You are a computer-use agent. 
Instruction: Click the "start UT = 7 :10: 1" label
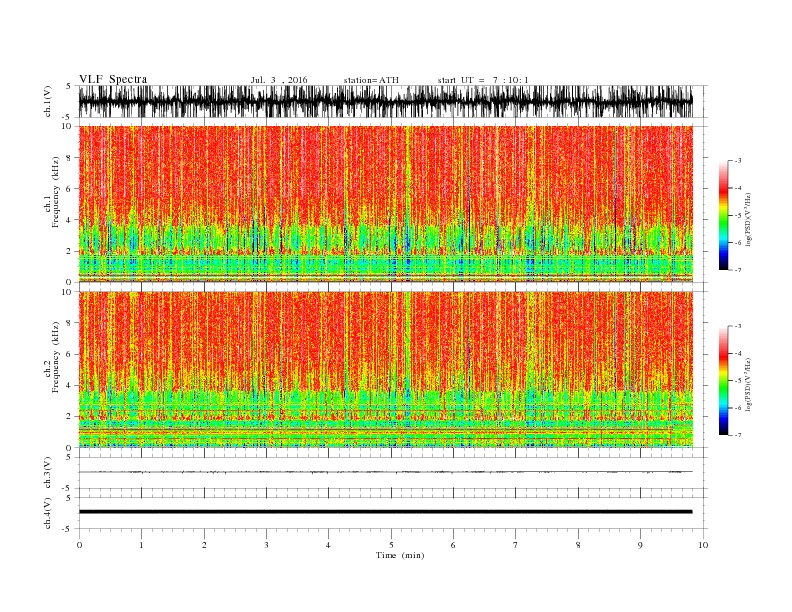point(483,80)
